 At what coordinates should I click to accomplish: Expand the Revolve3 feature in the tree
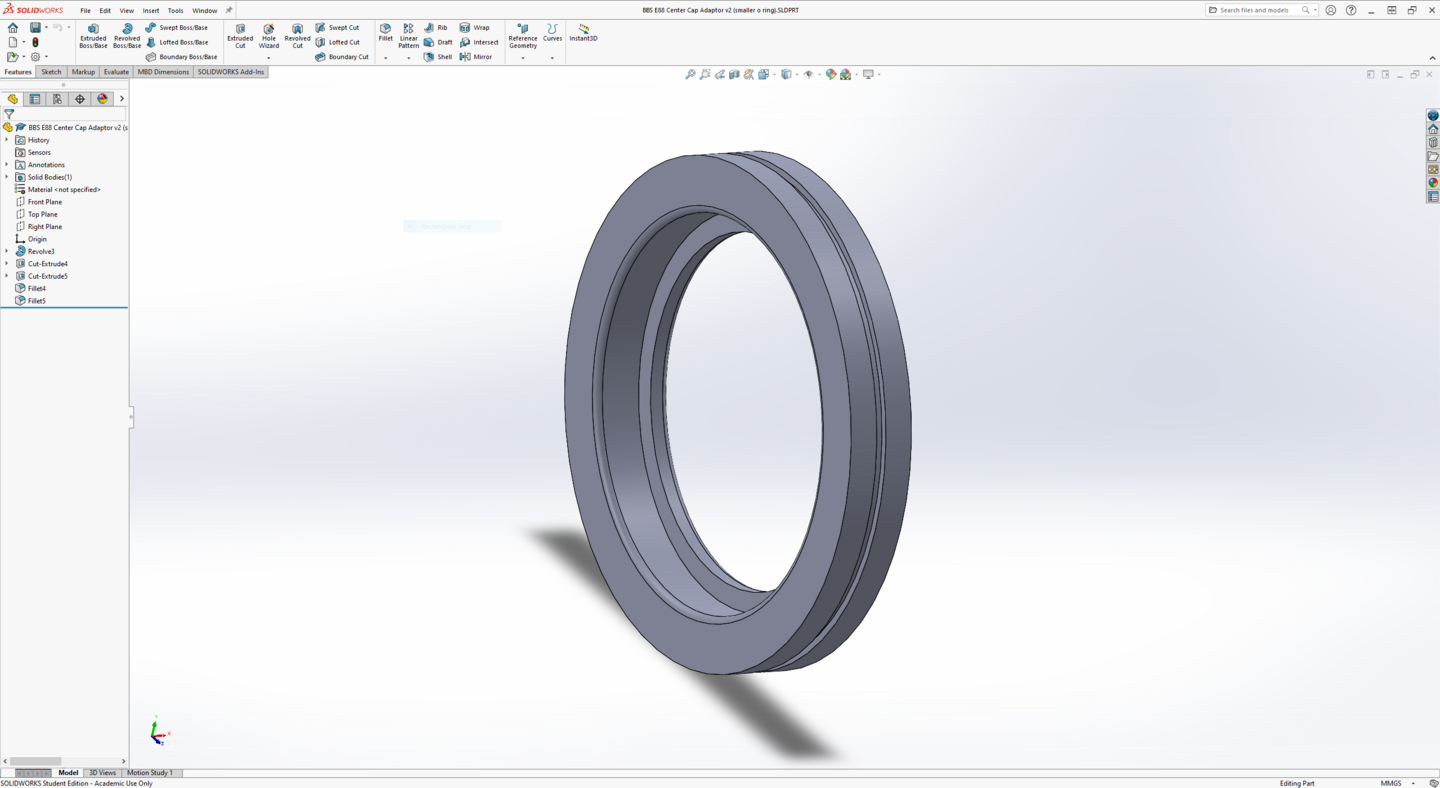pos(7,251)
